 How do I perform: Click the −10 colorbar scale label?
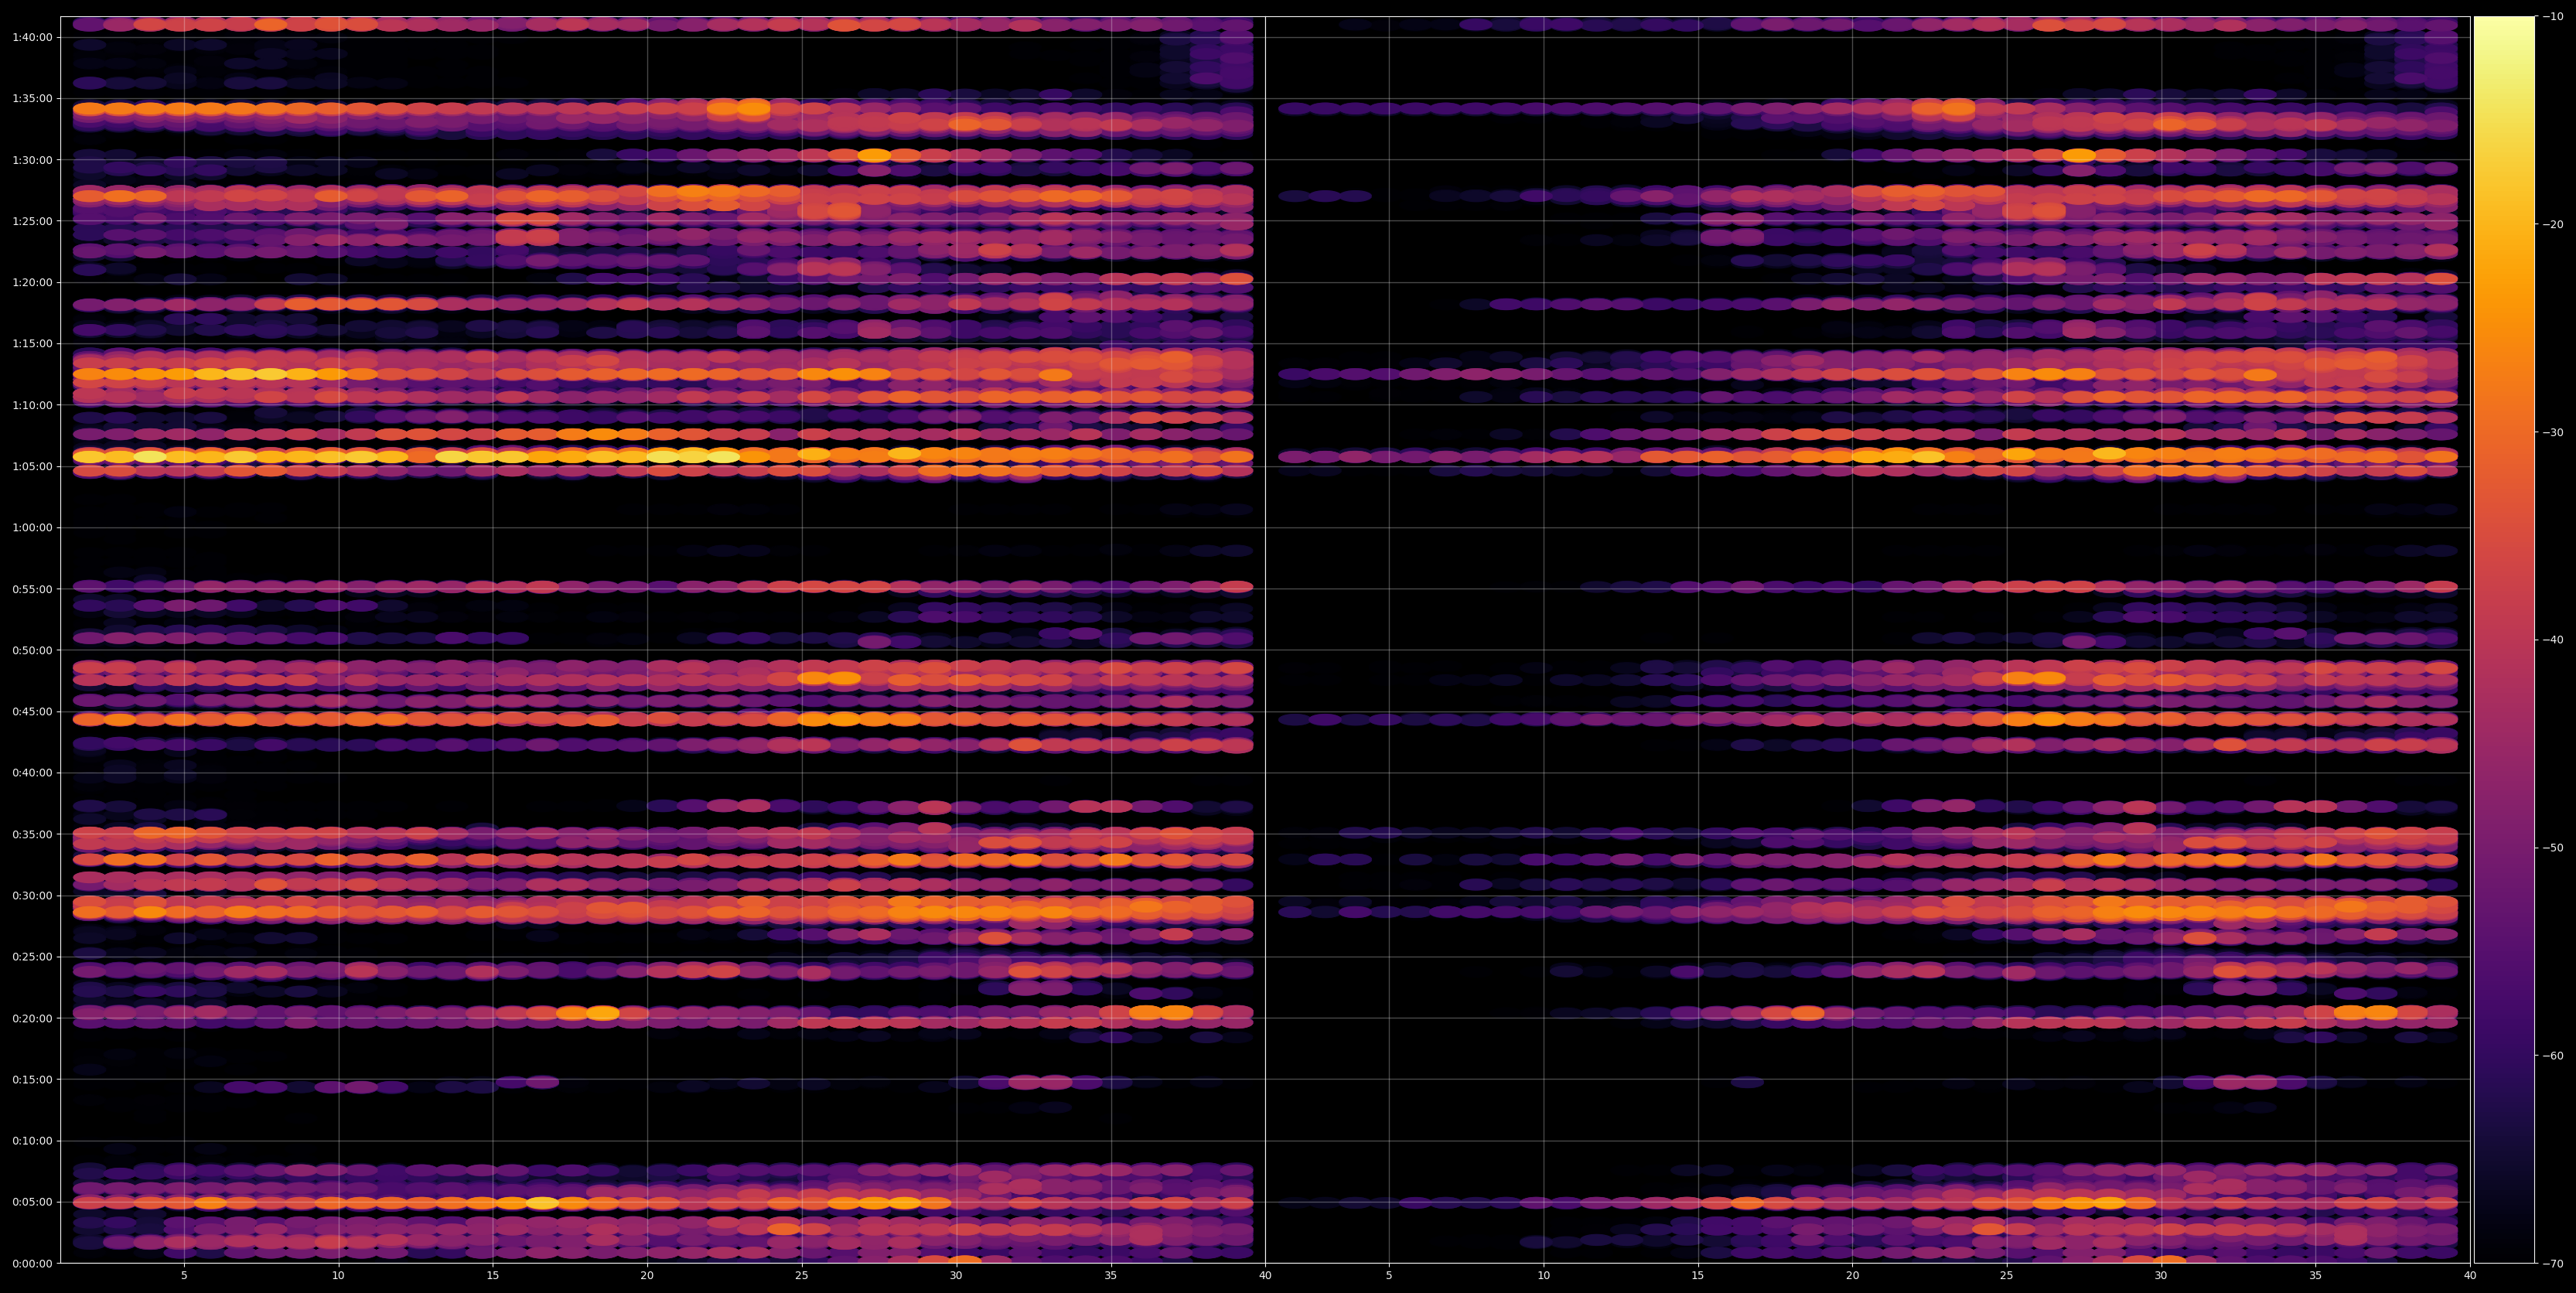tap(2552, 17)
